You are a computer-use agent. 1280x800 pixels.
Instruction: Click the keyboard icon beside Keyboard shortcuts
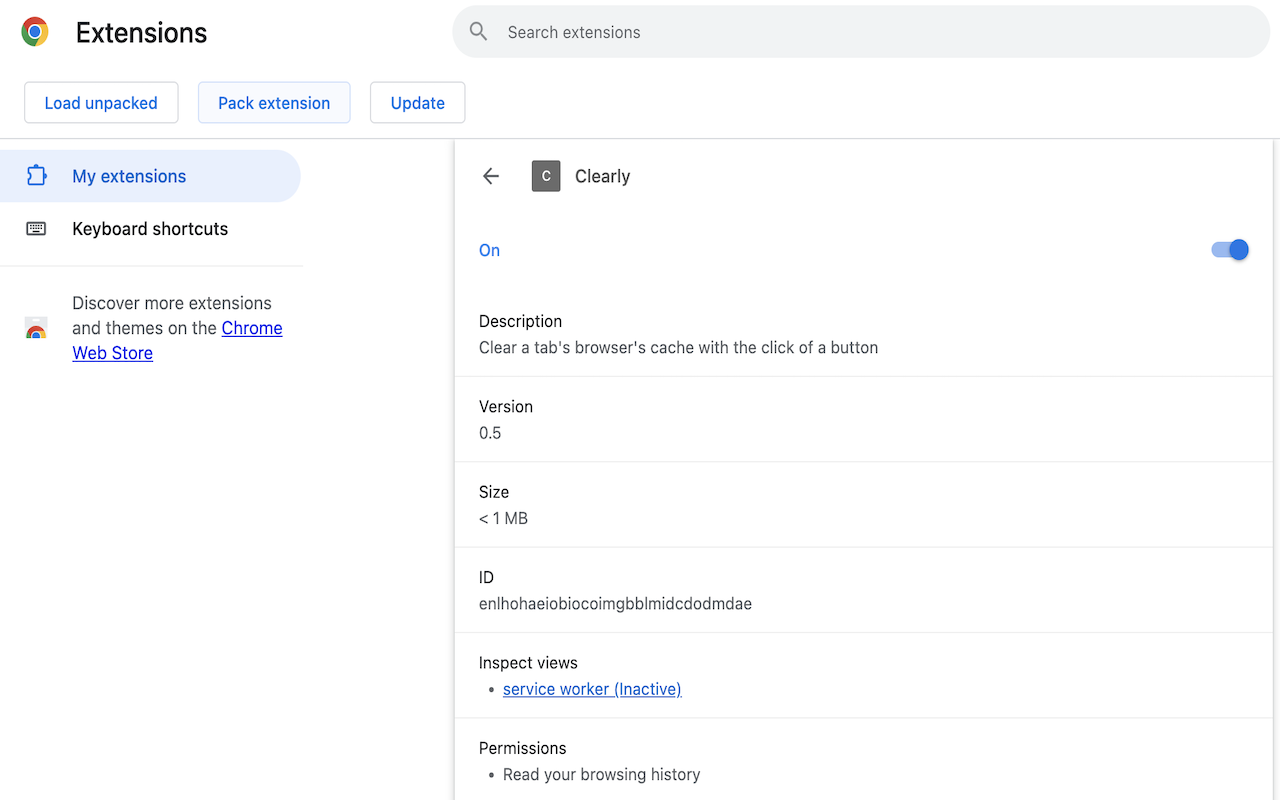tap(37, 228)
